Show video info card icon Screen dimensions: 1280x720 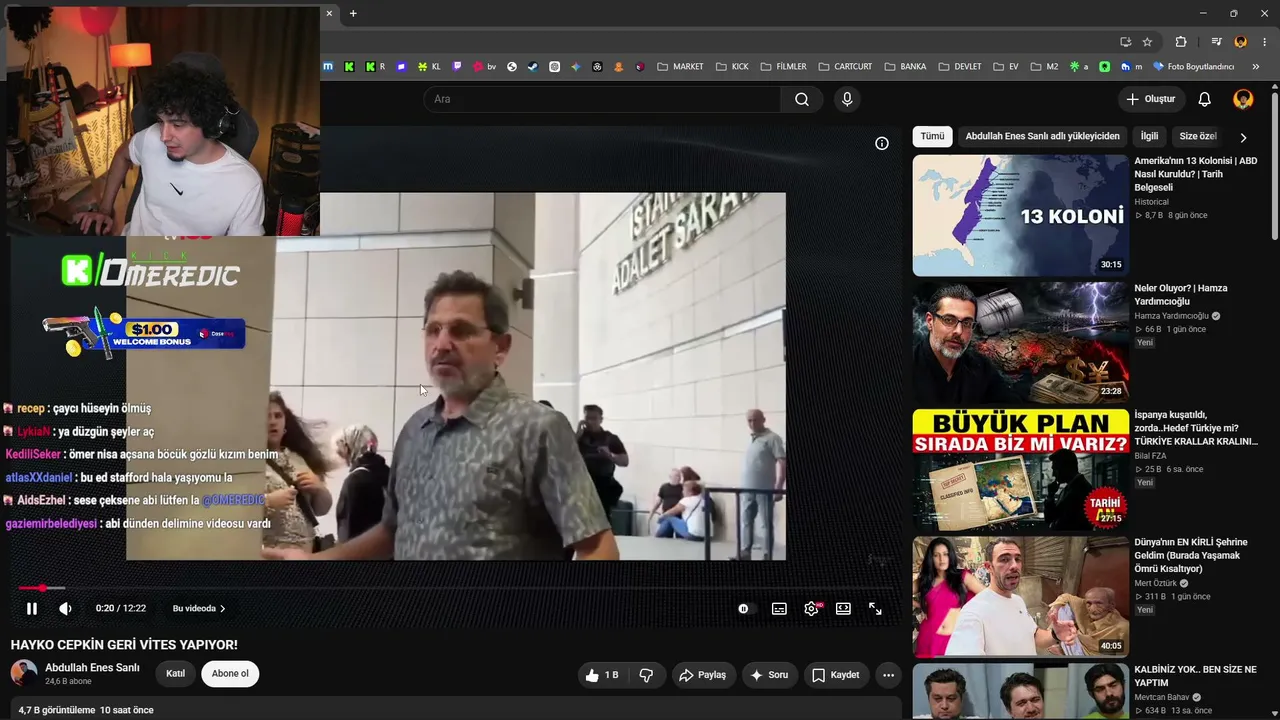[x=882, y=143]
